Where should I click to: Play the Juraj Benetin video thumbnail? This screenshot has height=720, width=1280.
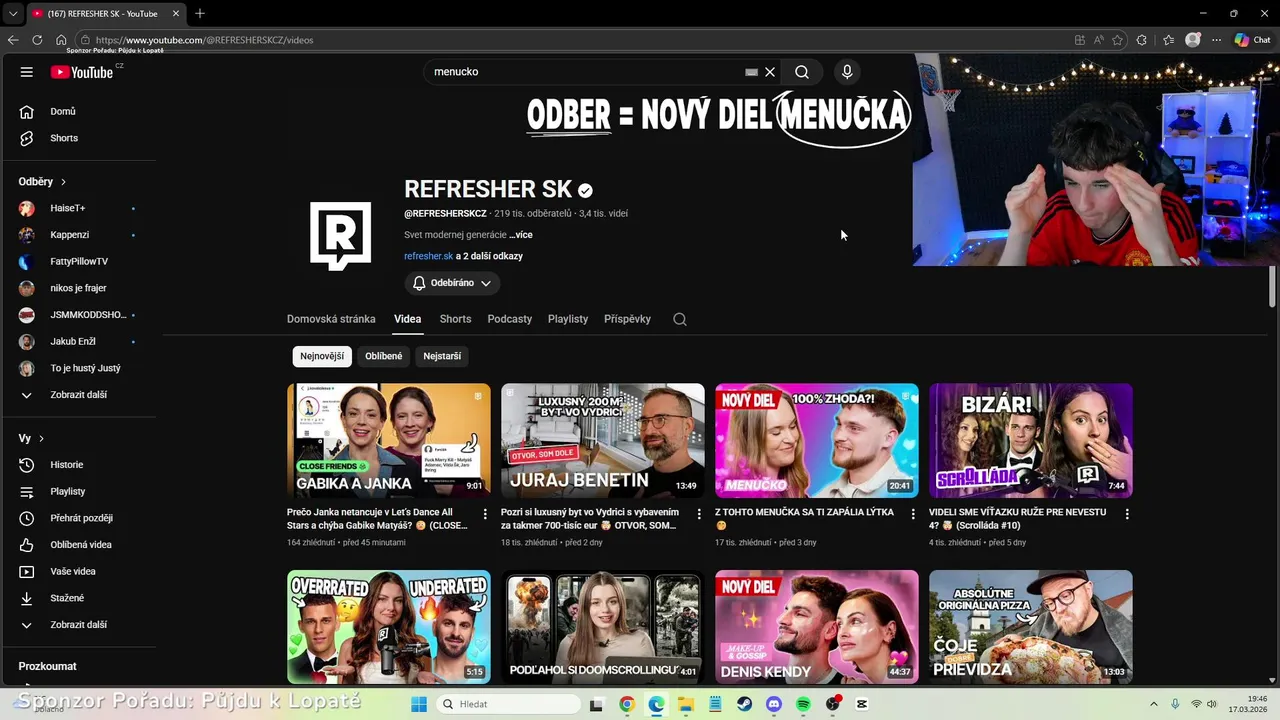coord(603,441)
